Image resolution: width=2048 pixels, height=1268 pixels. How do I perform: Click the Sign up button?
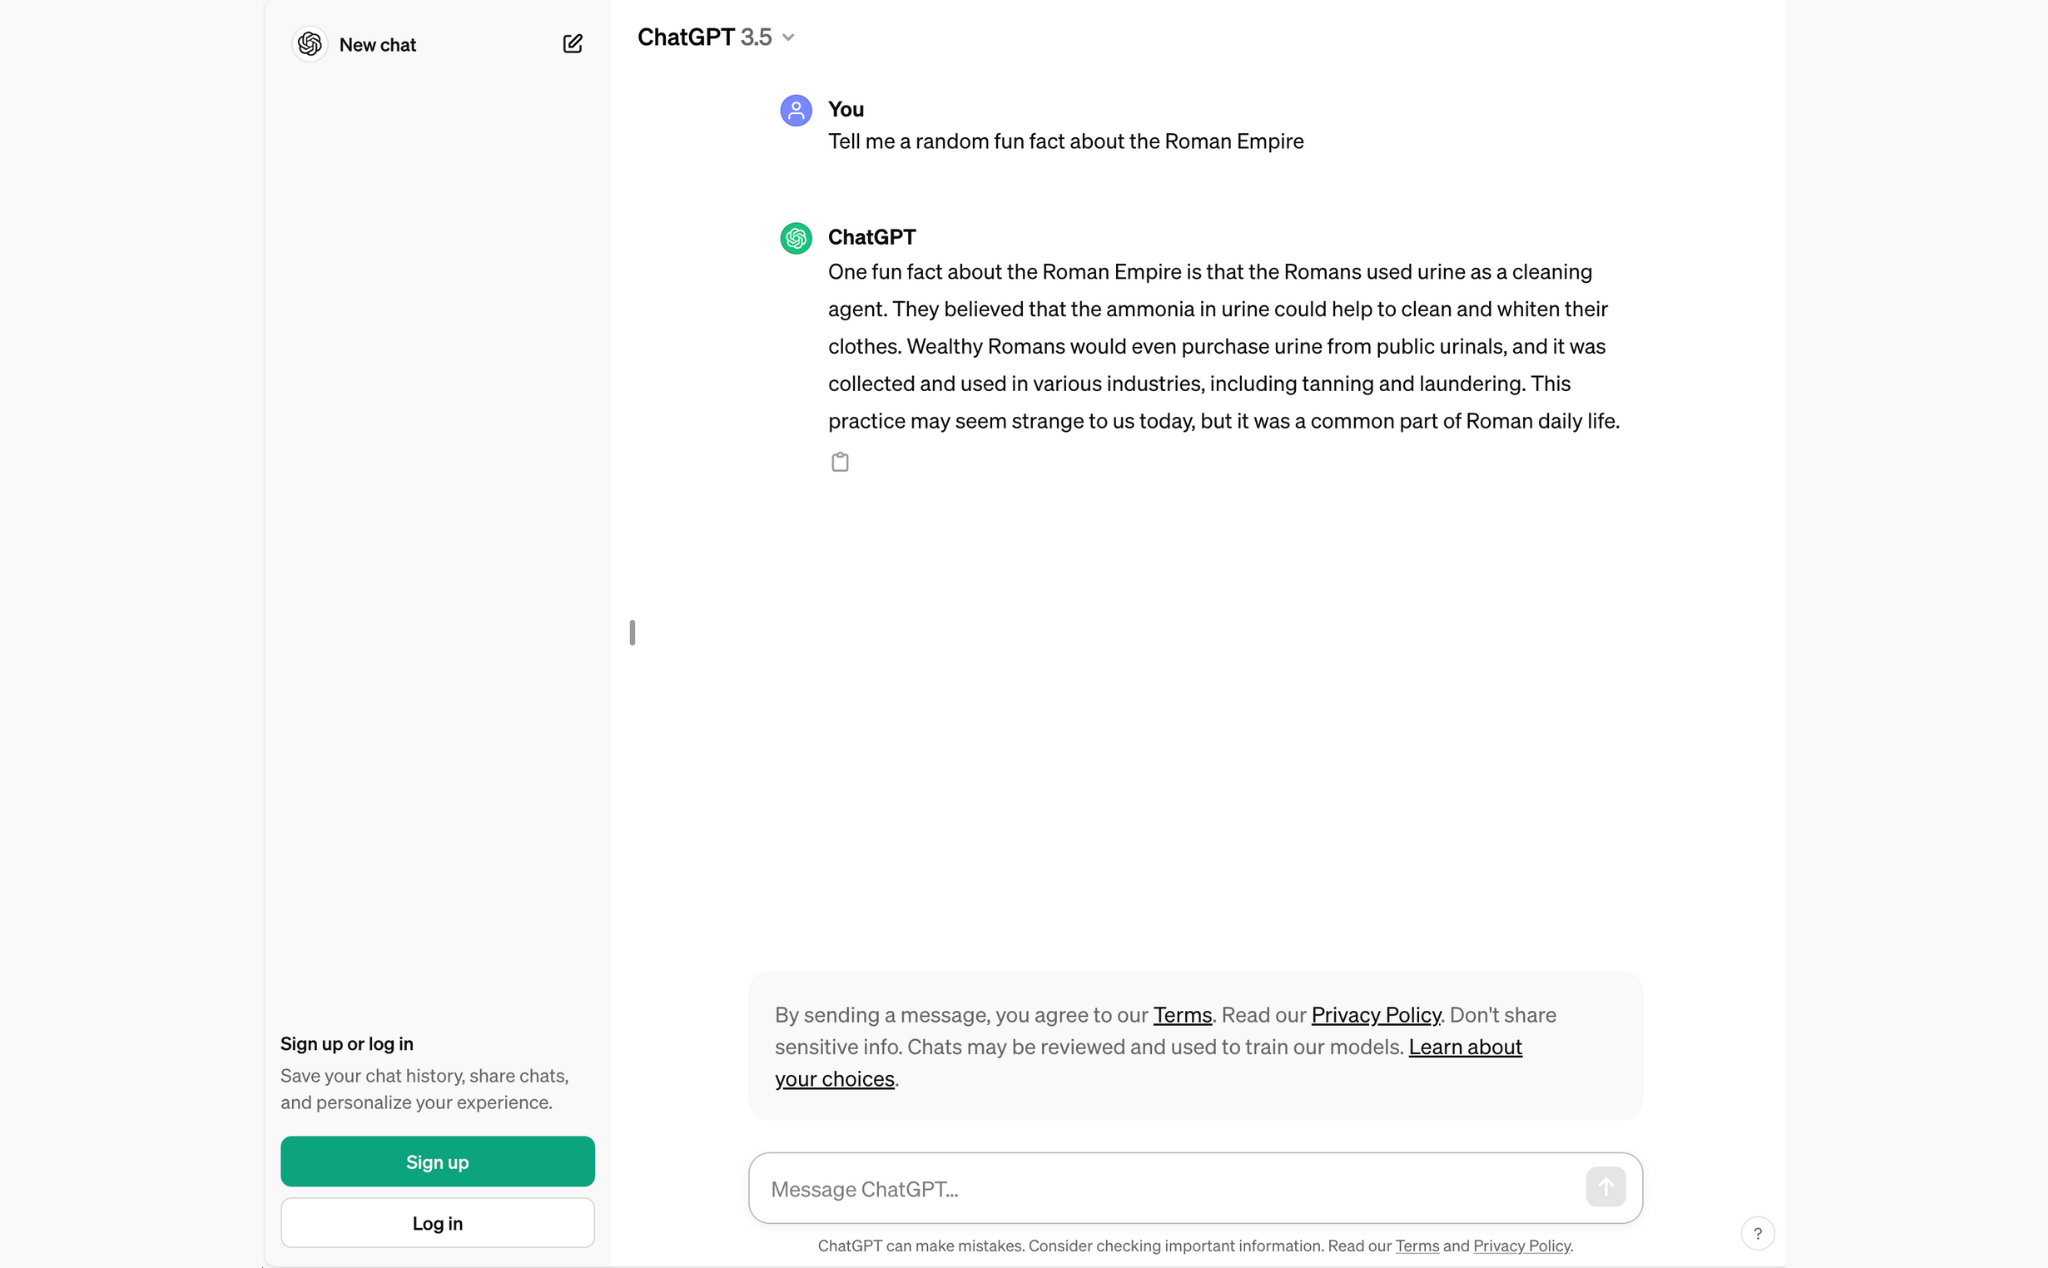[437, 1161]
